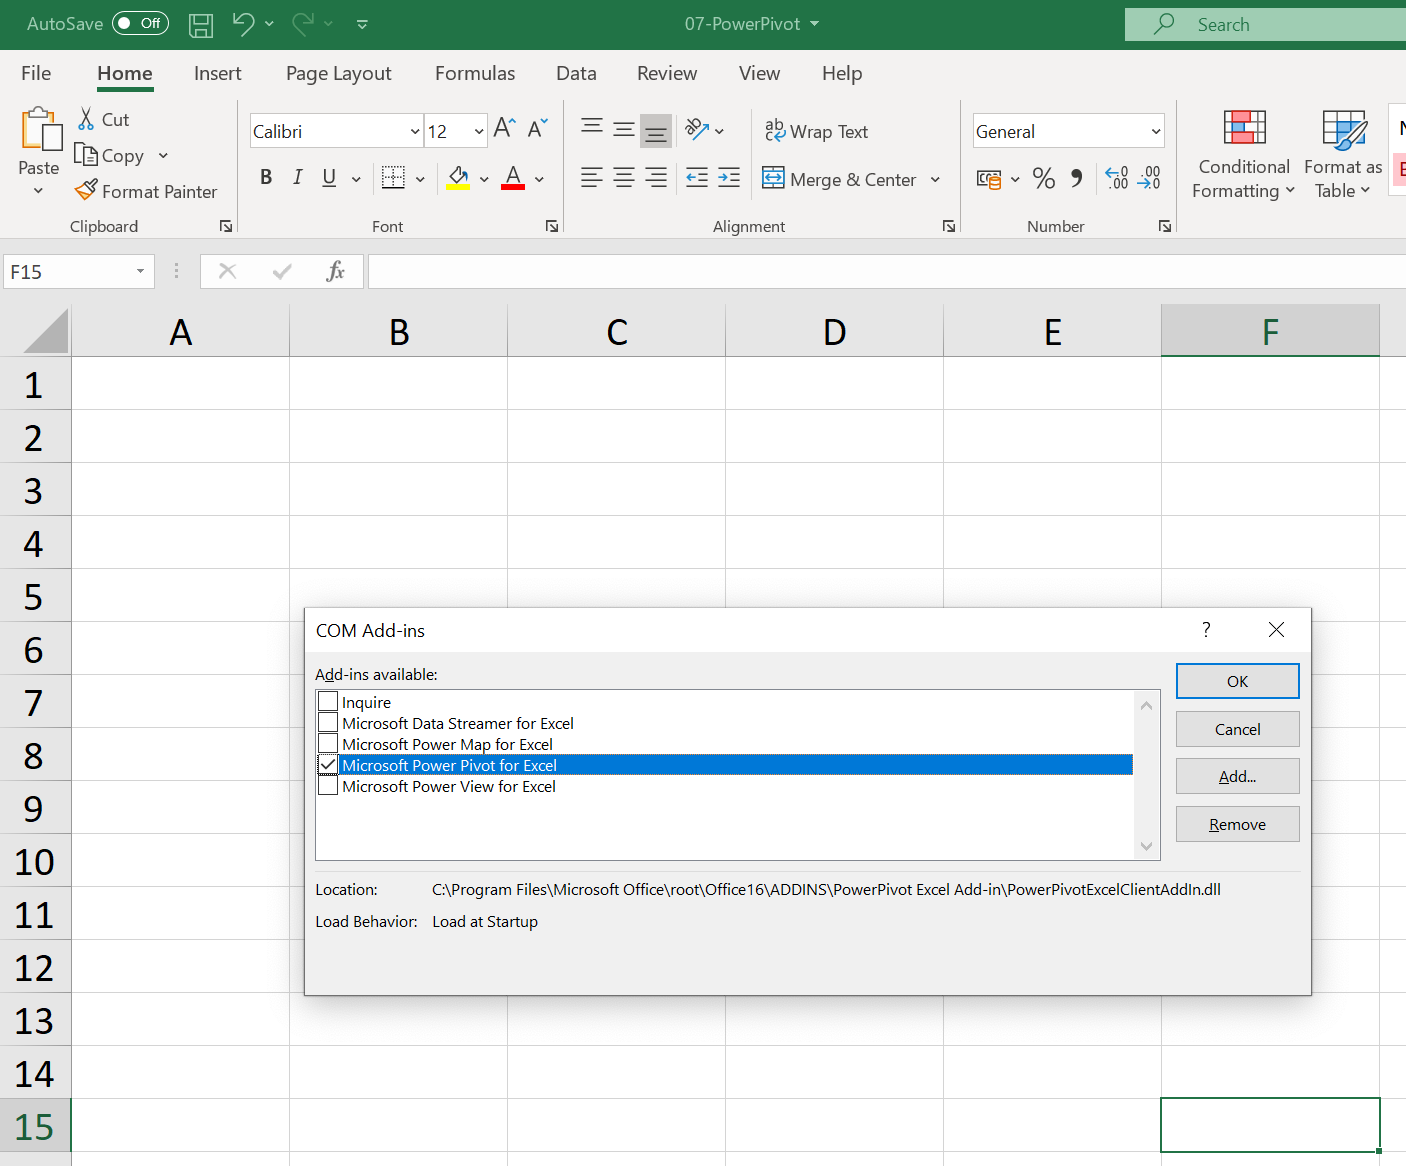Click Cancel in COM Add-ins dialog
Screen dimensions: 1406x1166
[x=1238, y=729]
